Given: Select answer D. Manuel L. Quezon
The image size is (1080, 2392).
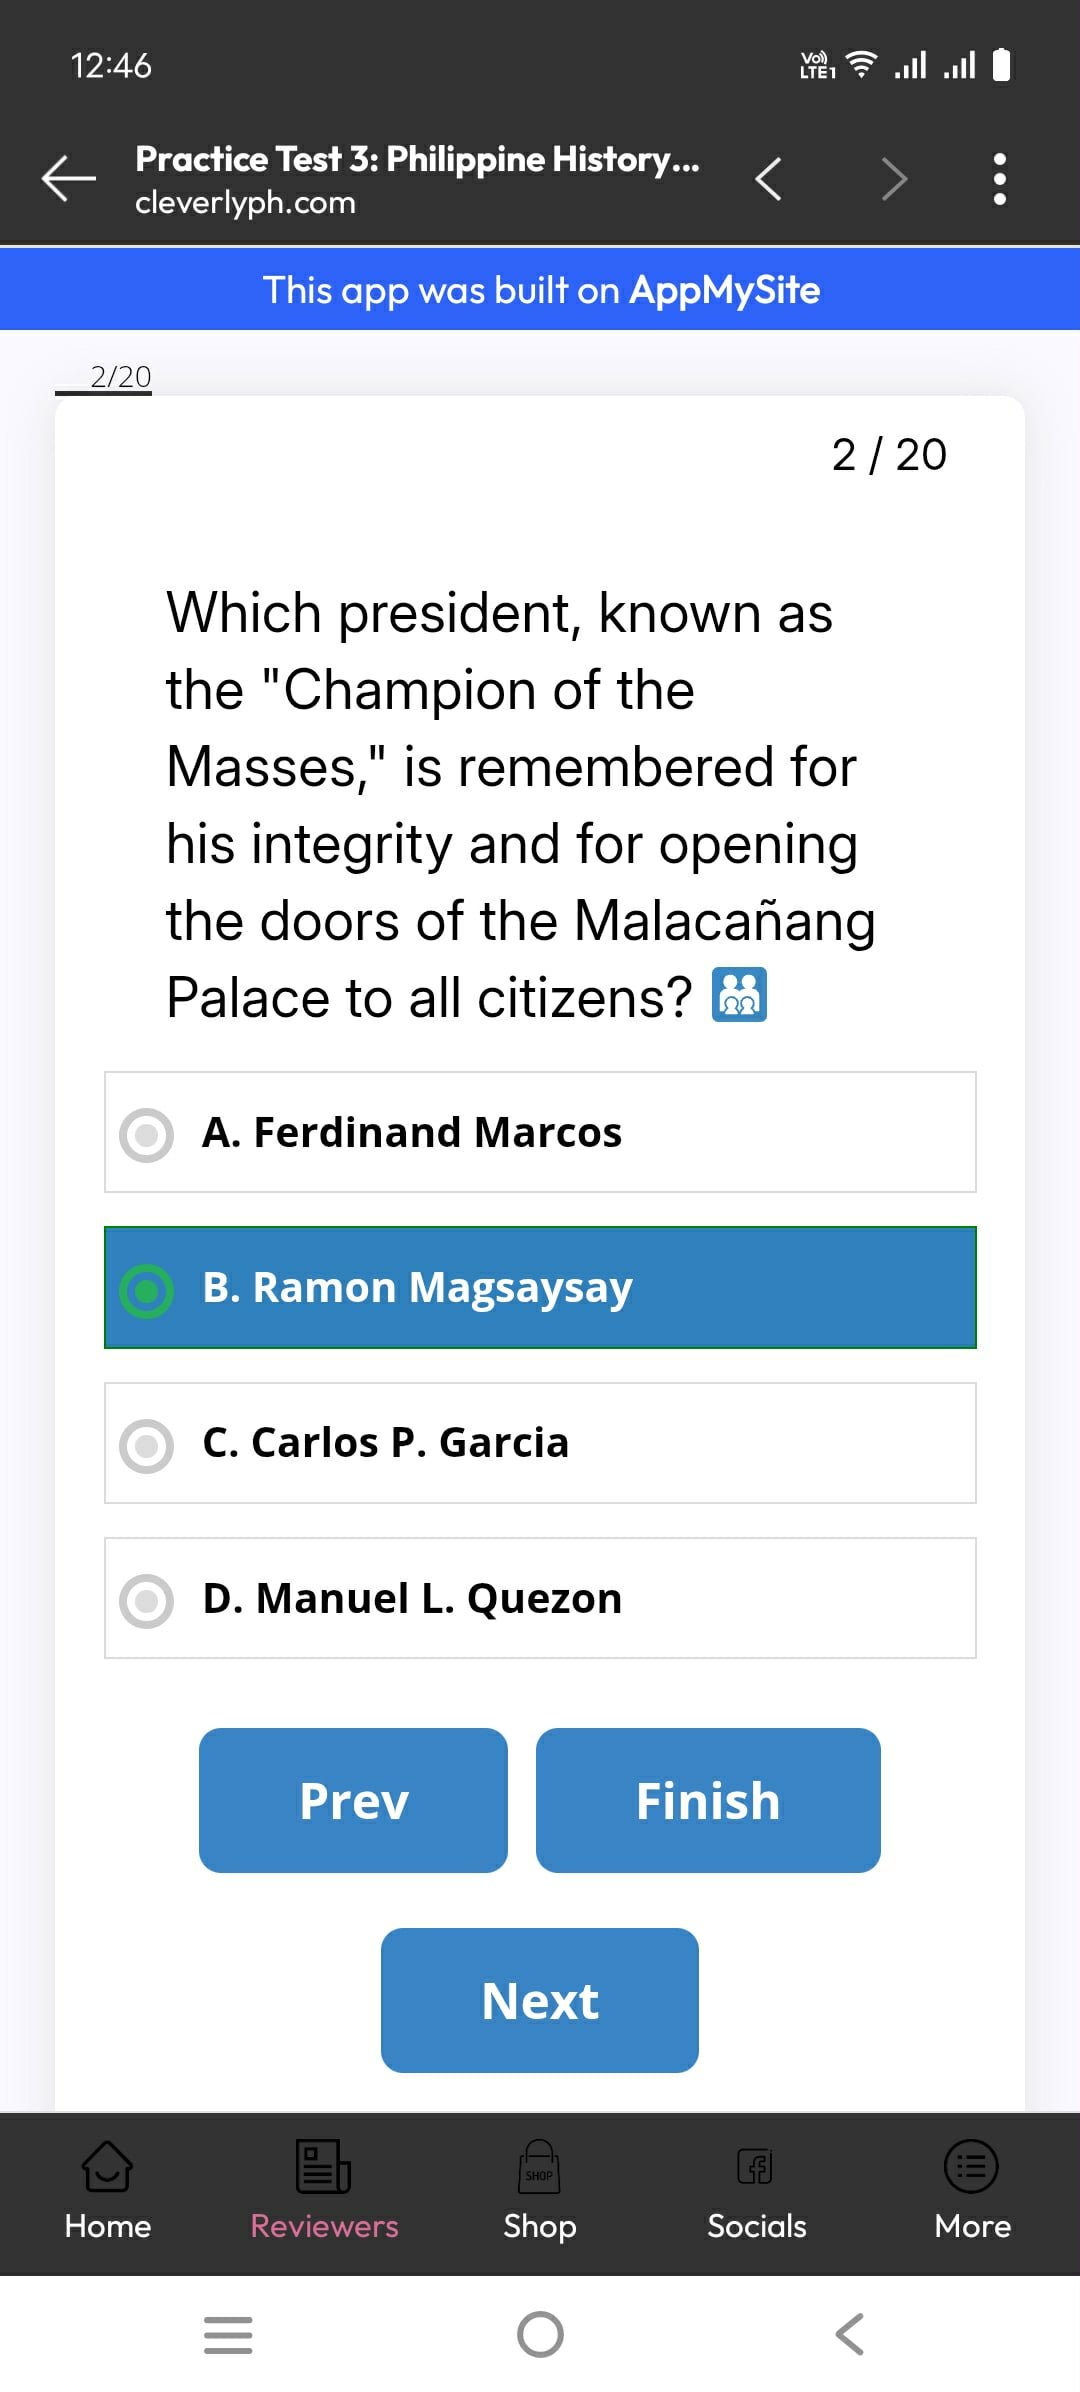Looking at the screenshot, I should click(540, 1598).
